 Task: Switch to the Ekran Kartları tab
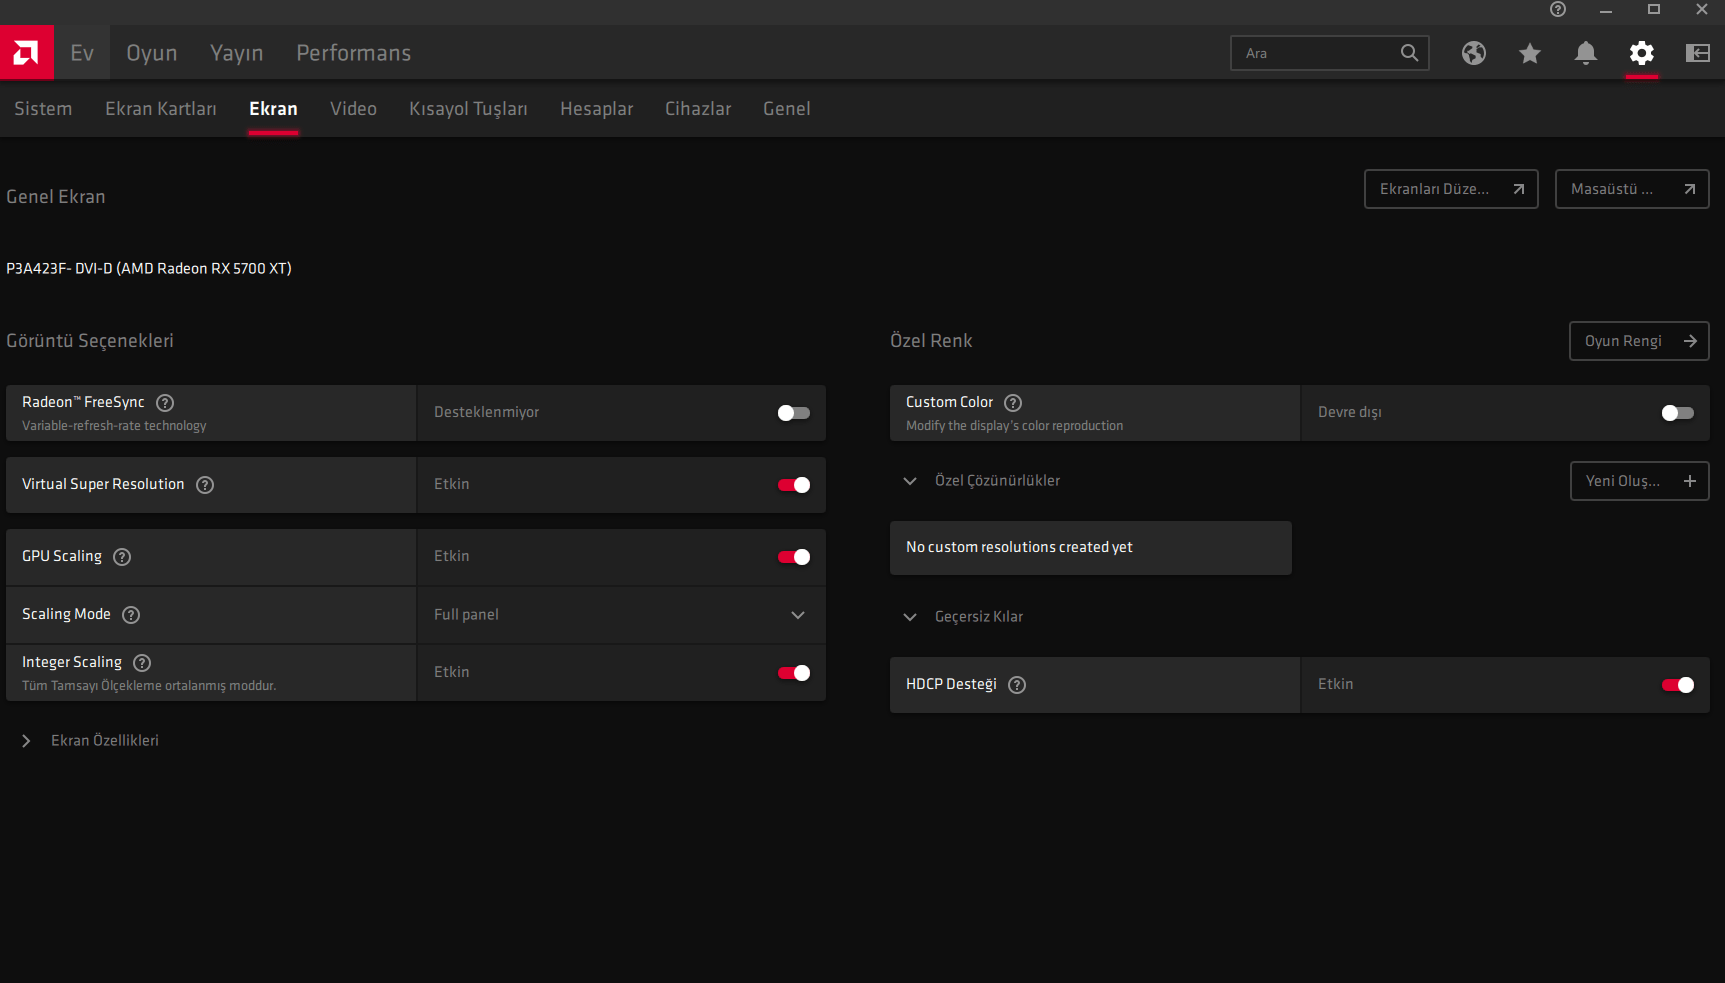click(160, 109)
